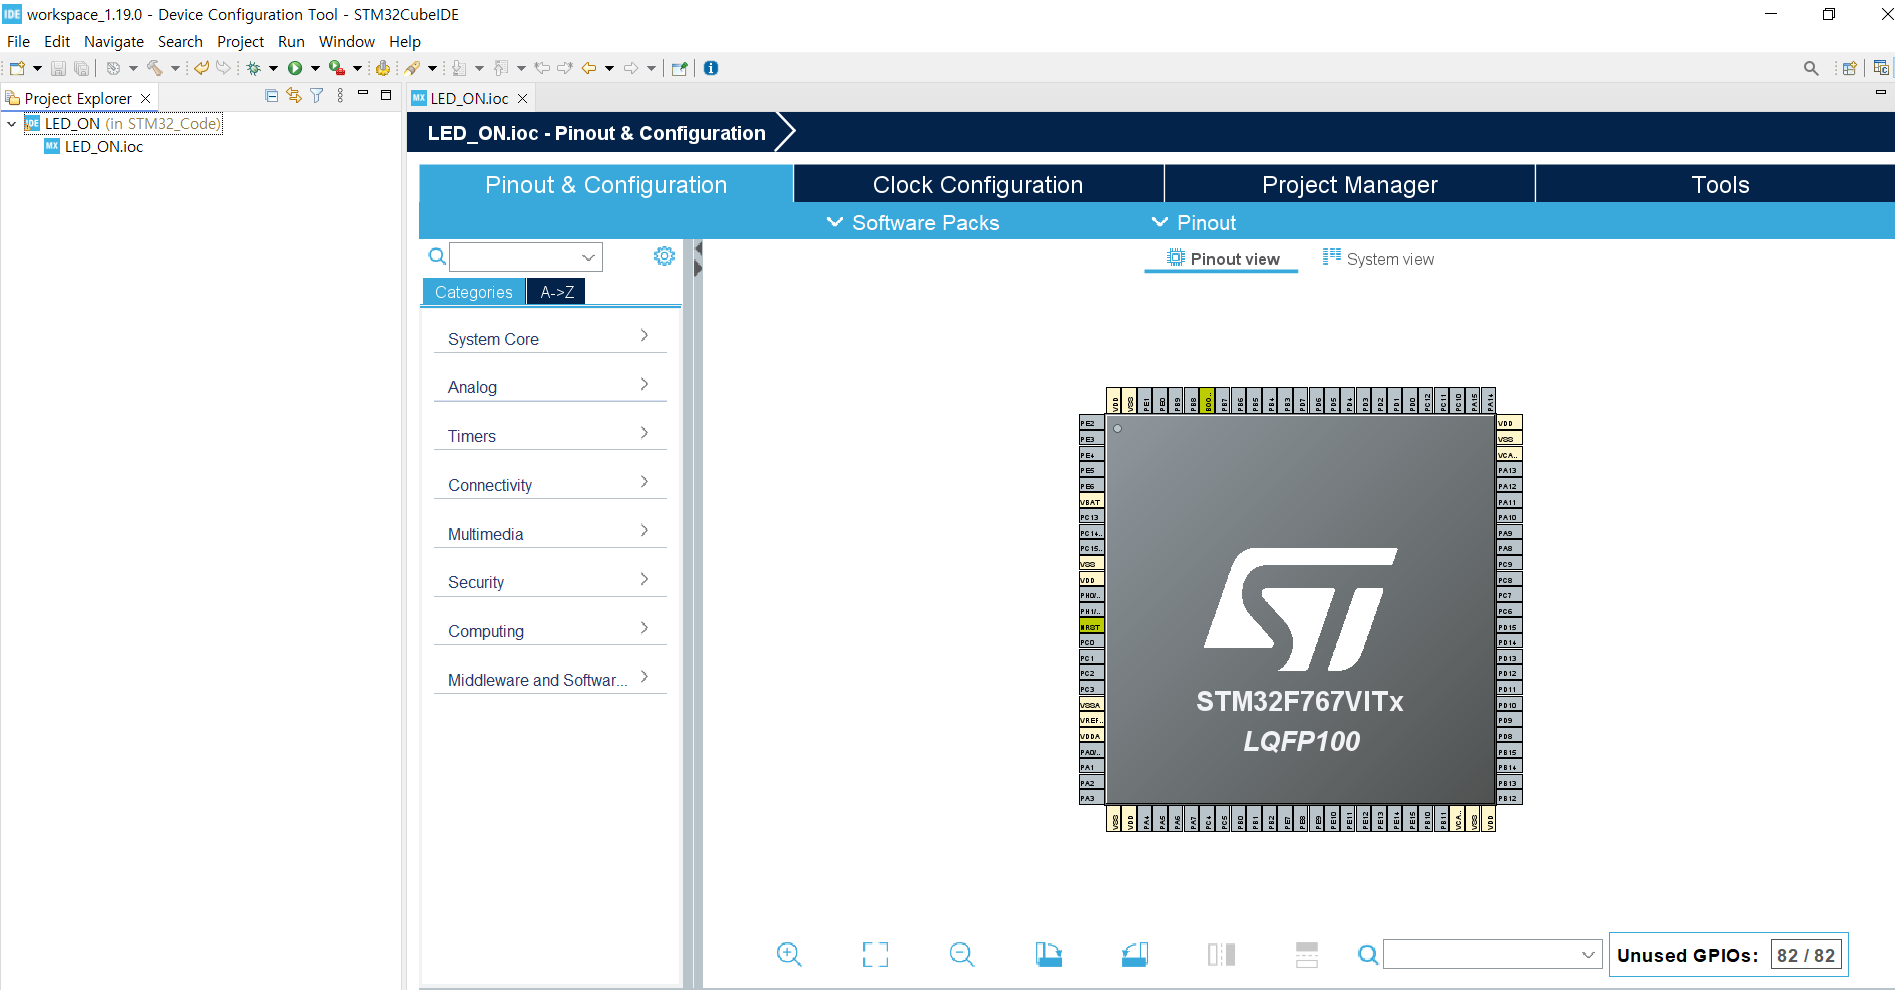Click the Unused GPIOs count field
The height and width of the screenshot is (990, 1895).
[x=1805, y=955]
